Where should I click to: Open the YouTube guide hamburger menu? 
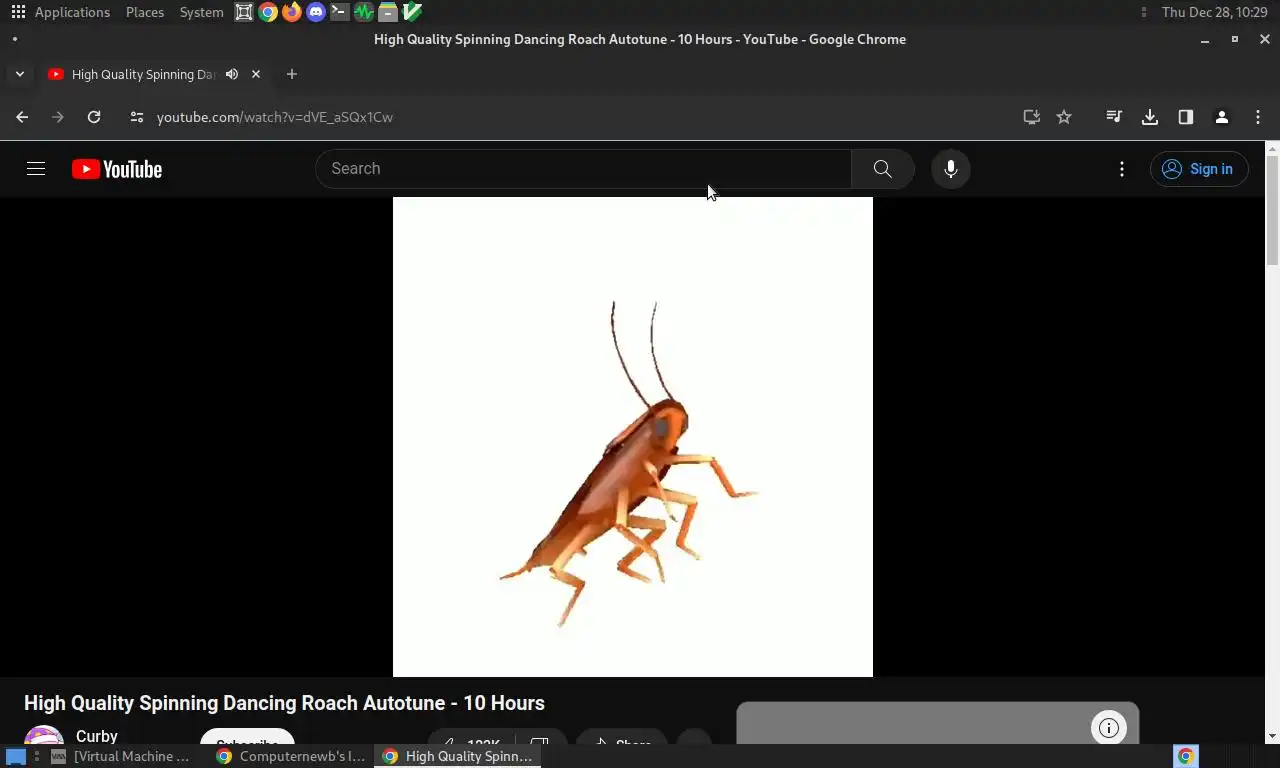coord(36,169)
